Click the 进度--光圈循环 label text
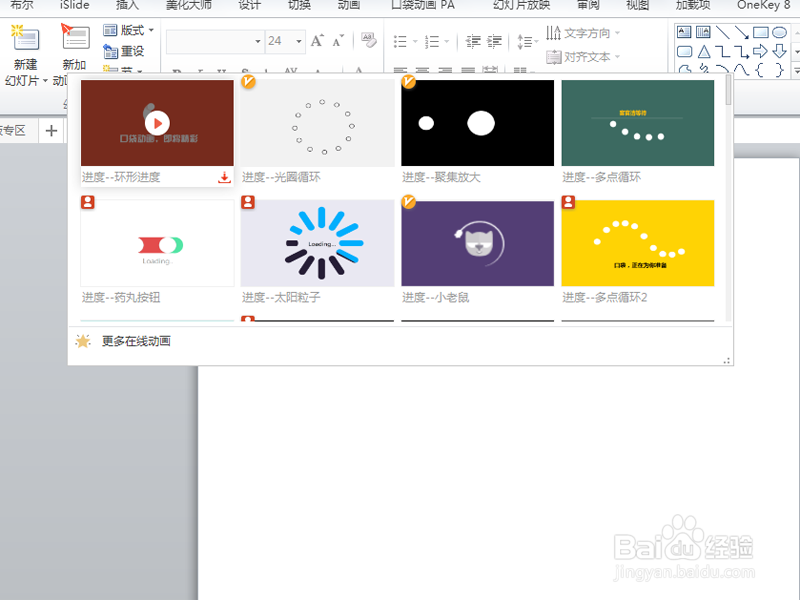 (x=281, y=177)
